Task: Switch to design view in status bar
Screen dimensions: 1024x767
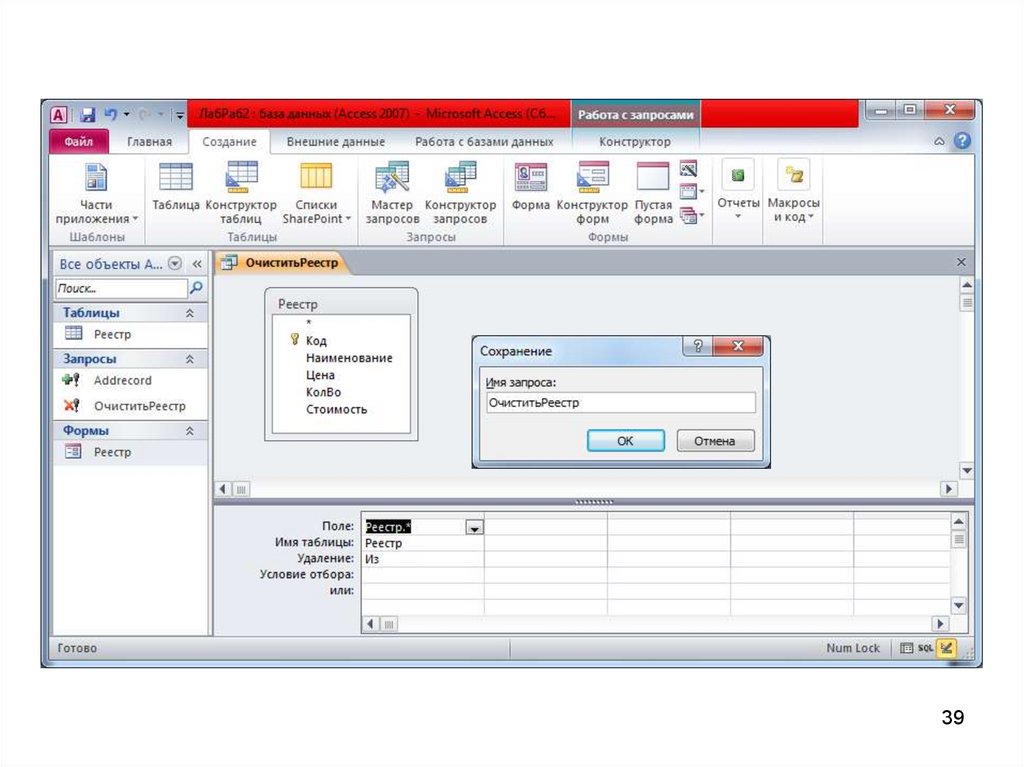Action: tap(946, 648)
